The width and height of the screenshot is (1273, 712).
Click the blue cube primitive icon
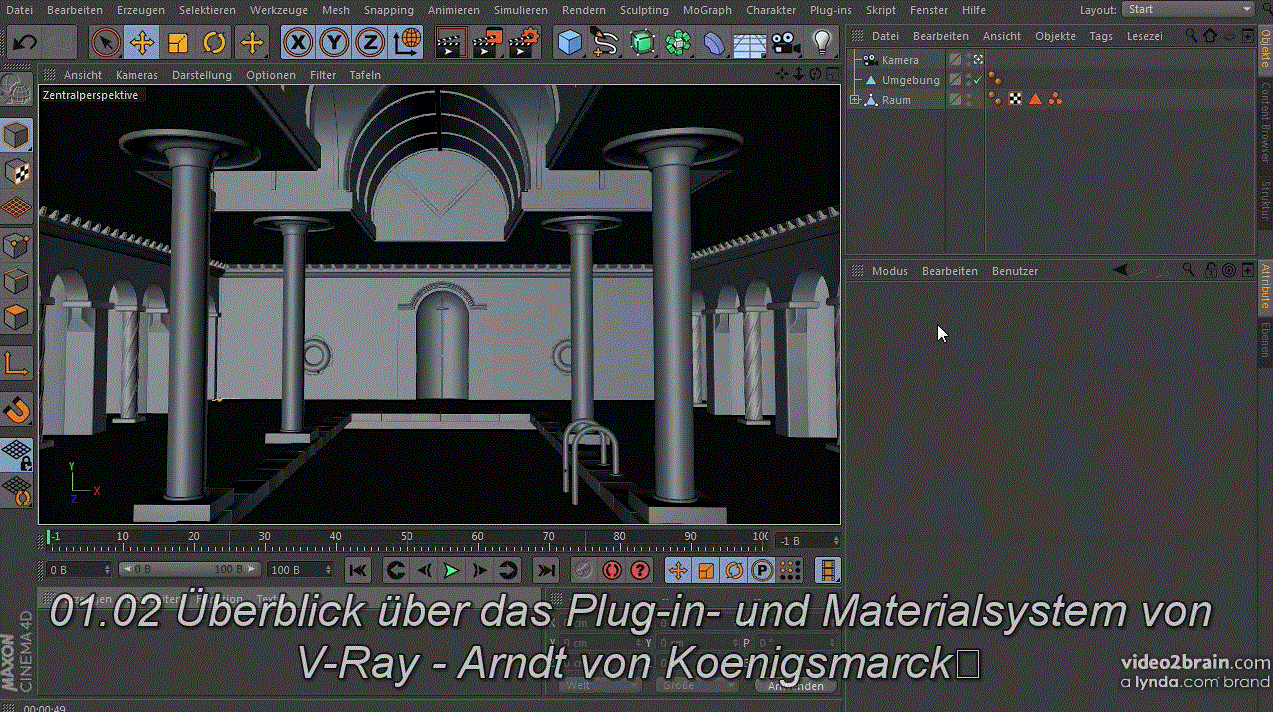[x=569, y=43]
